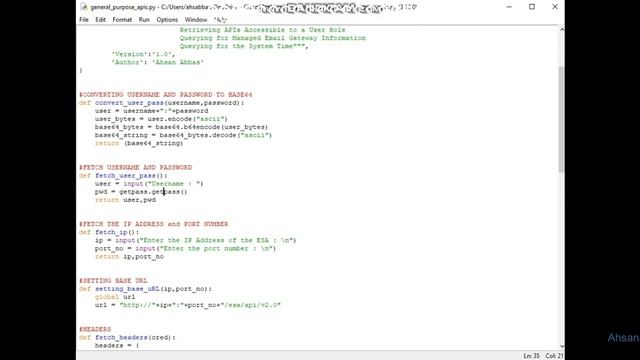Minimize the IDLE editor window
The width and height of the screenshot is (640, 360).
509,7
